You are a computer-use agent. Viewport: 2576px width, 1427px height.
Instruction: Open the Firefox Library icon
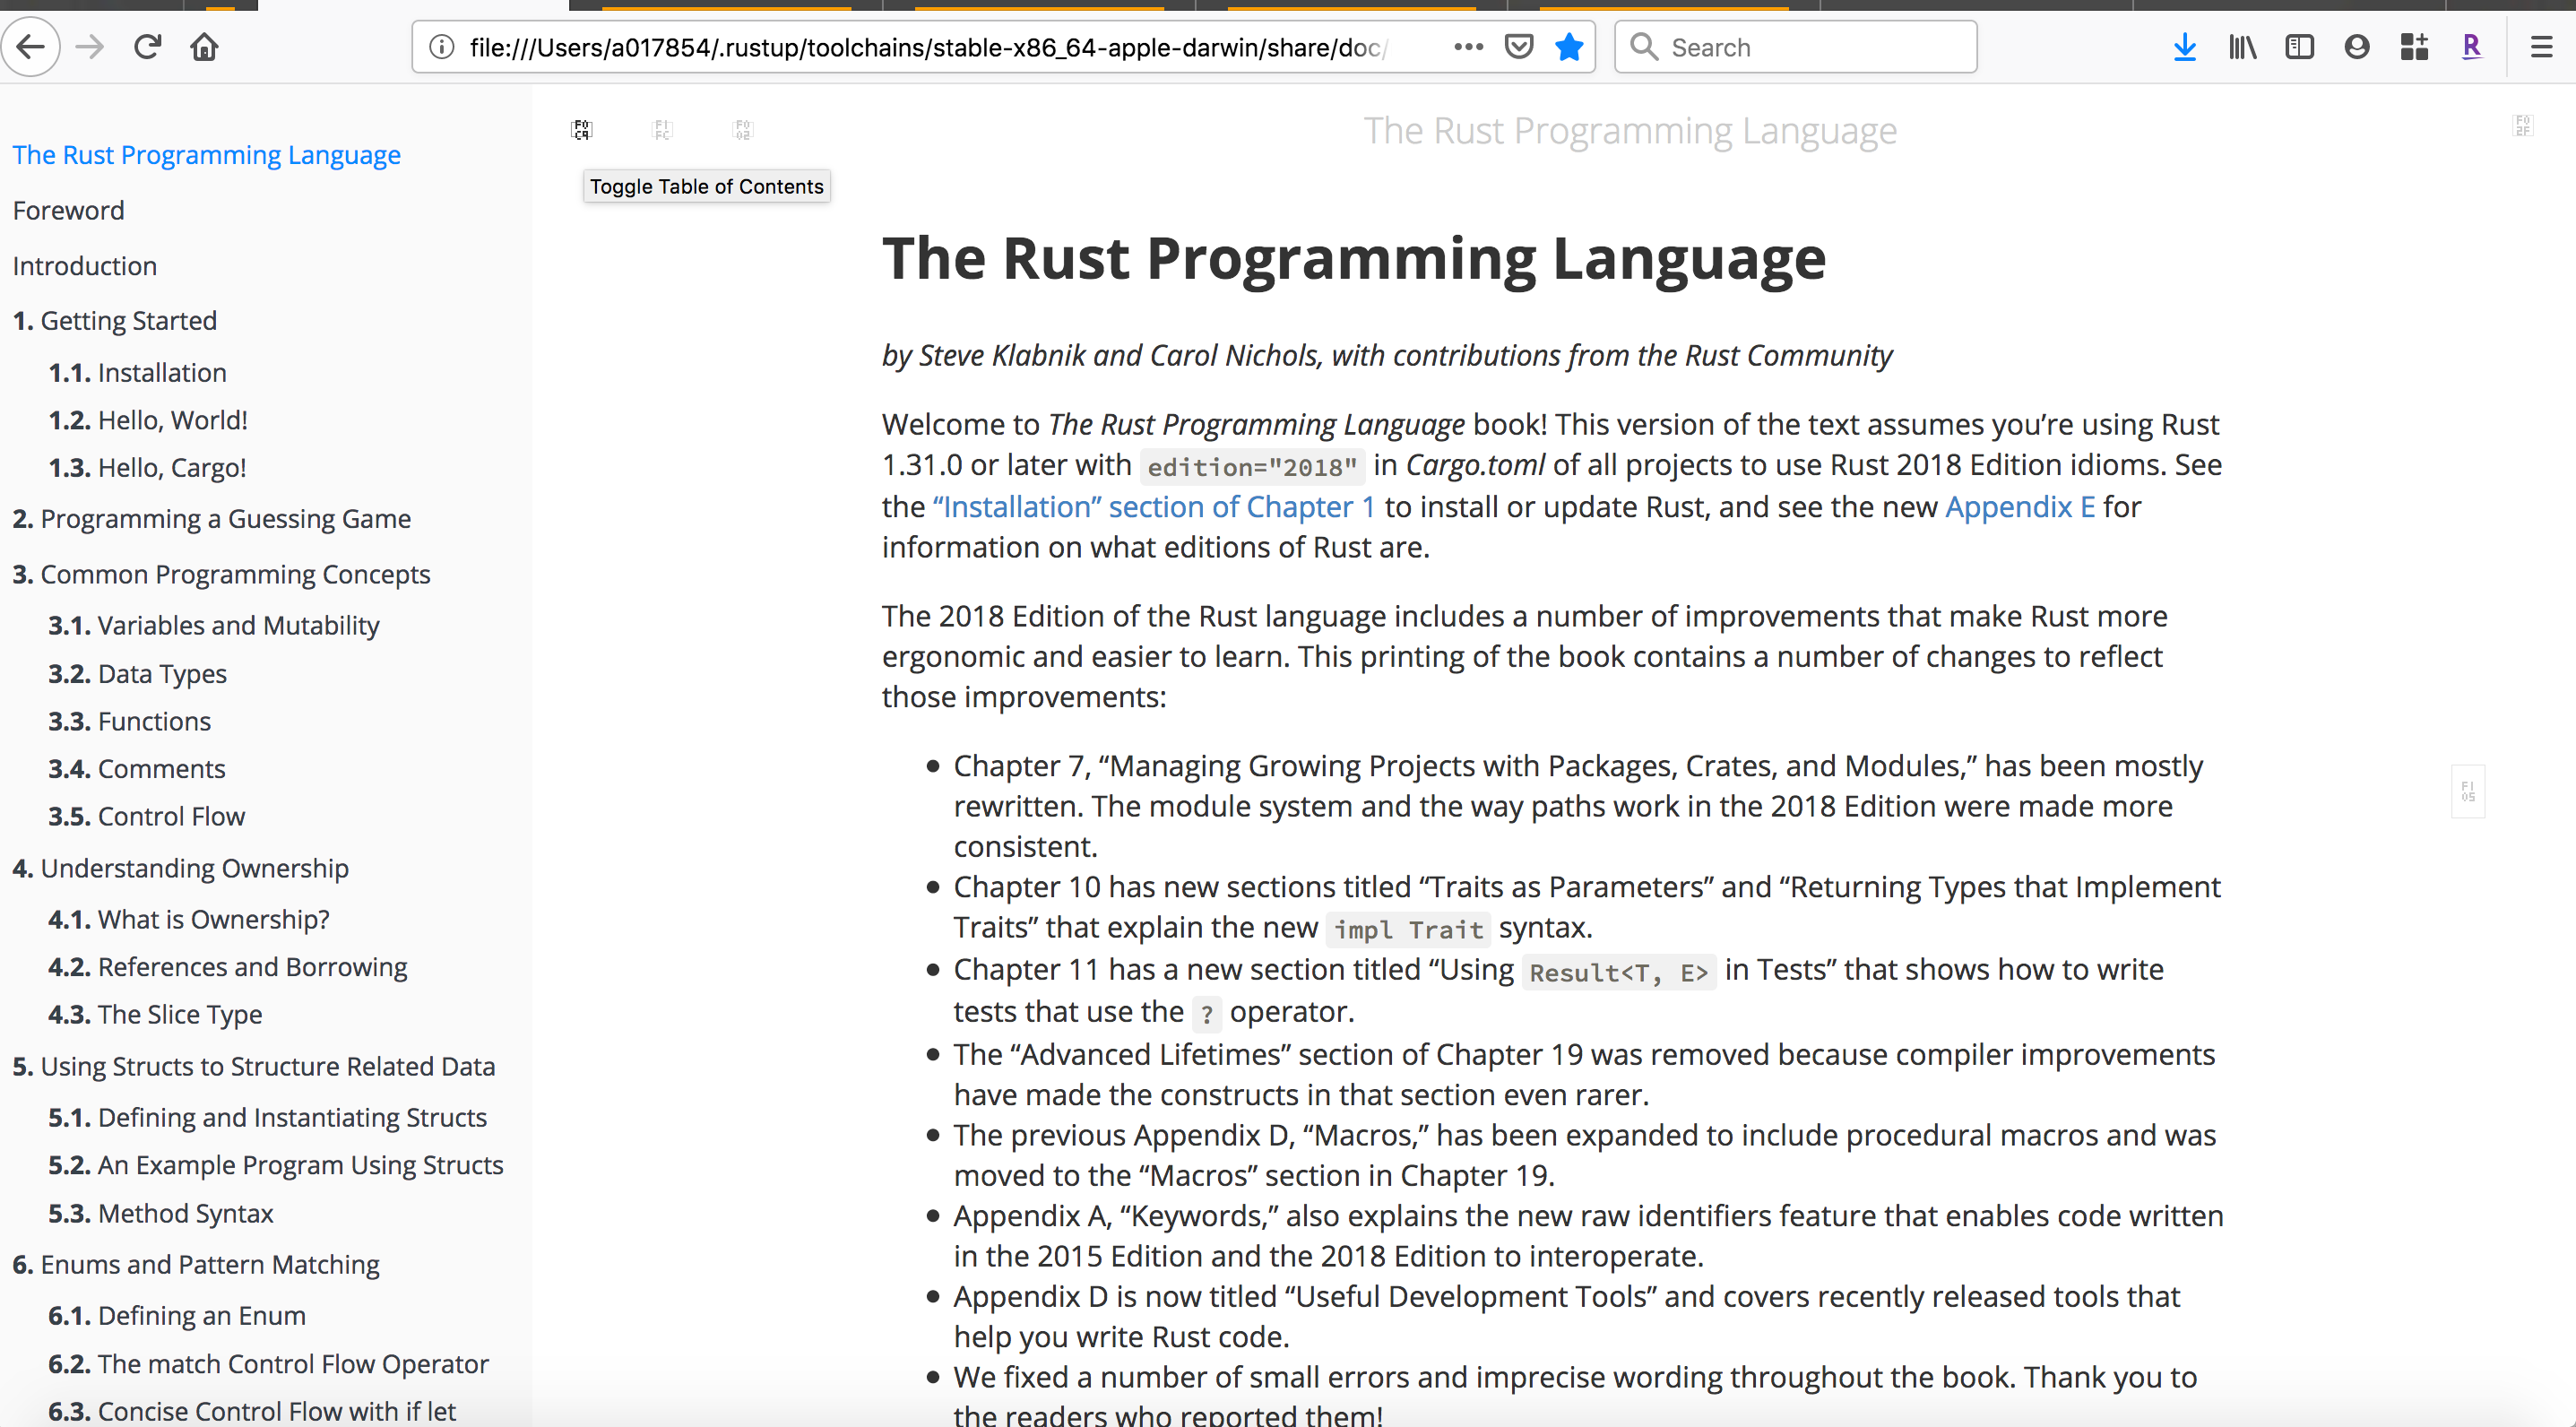tap(2242, 46)
